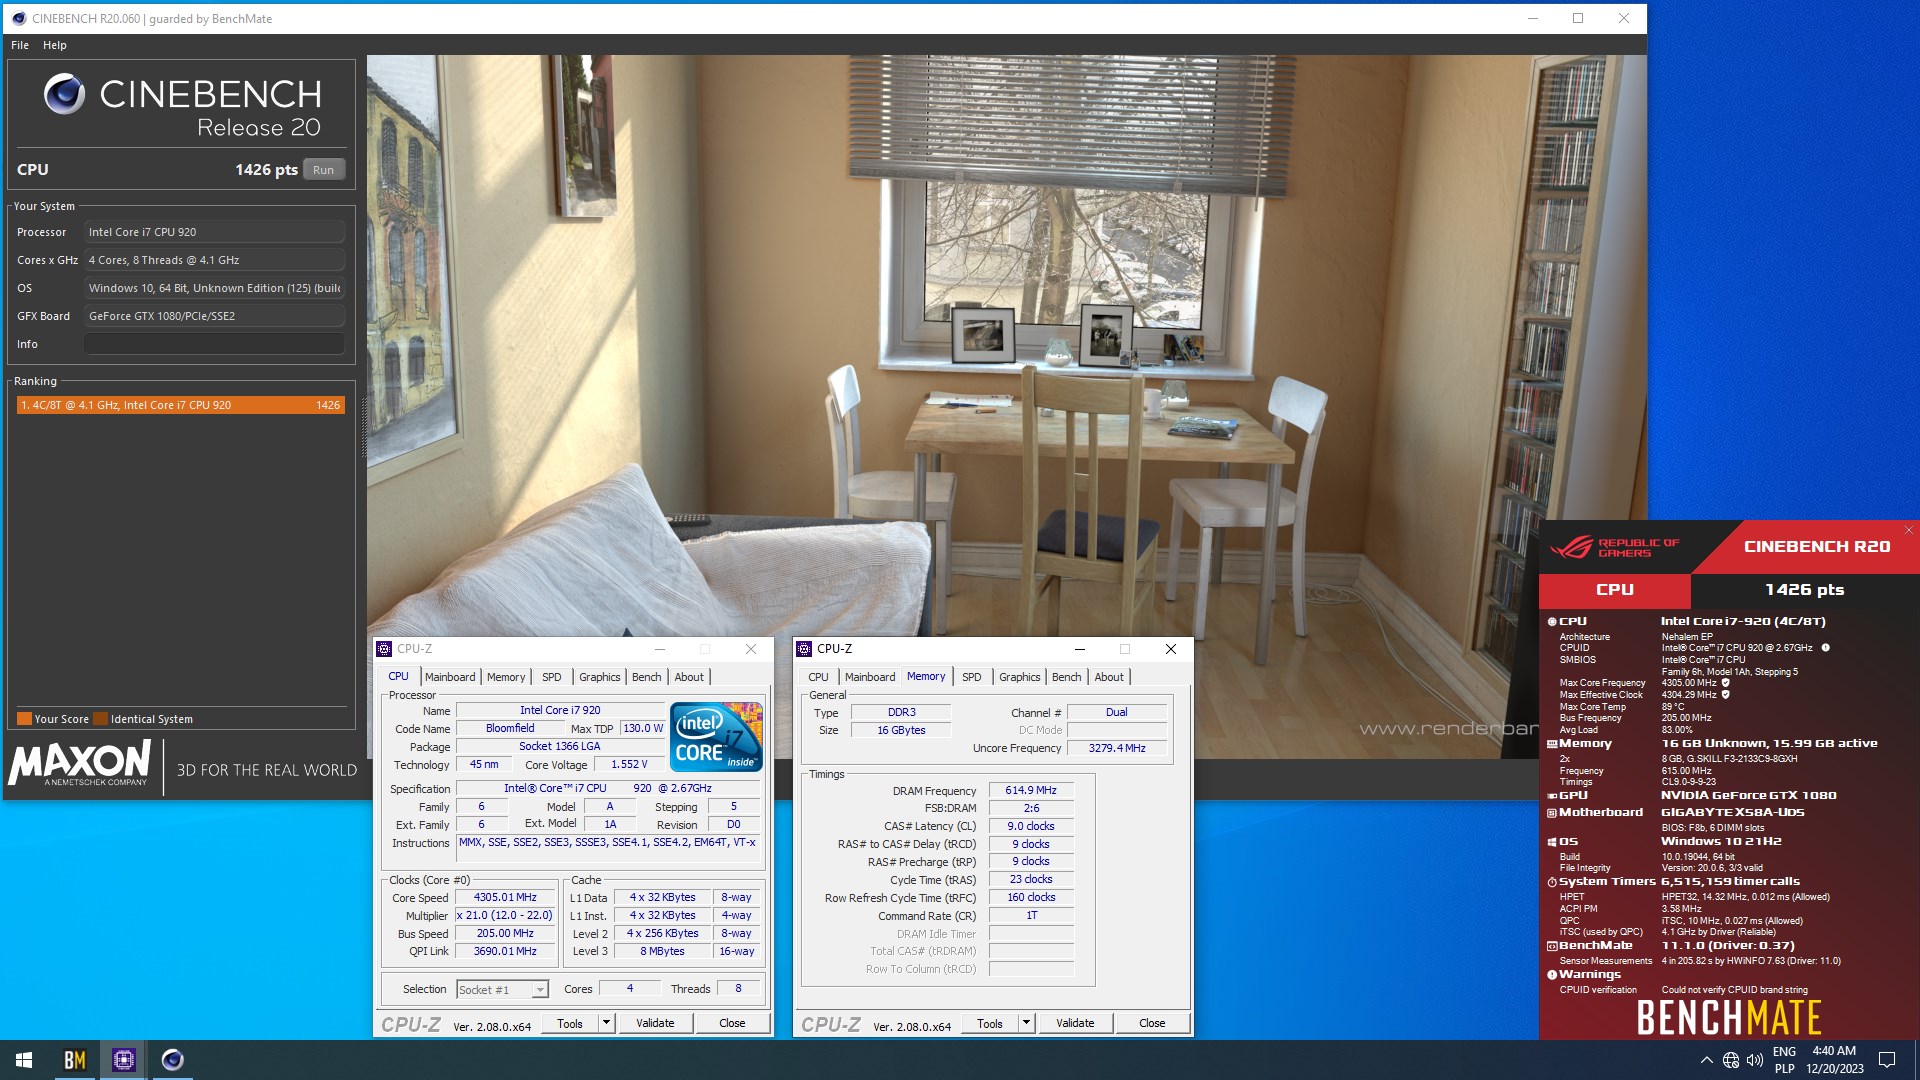The image size is (1920, 1080).
Task: Switch to Memory tab in CPU-Z CPU window
Action: coord(506,677)
